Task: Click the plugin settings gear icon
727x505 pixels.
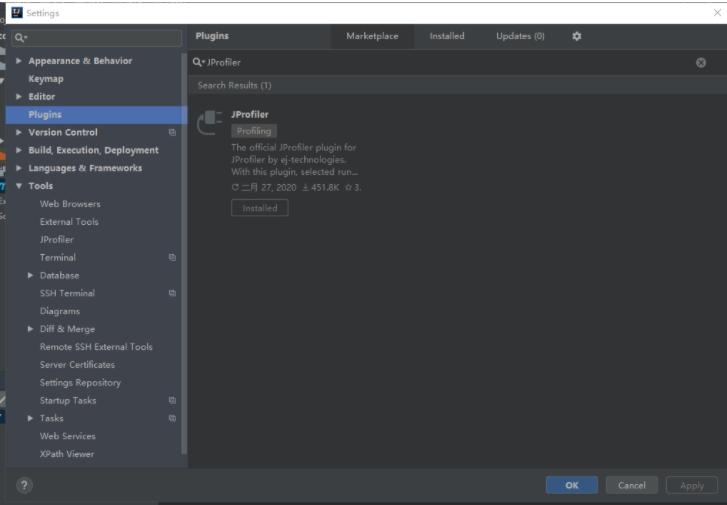Action: pos(576,36)
